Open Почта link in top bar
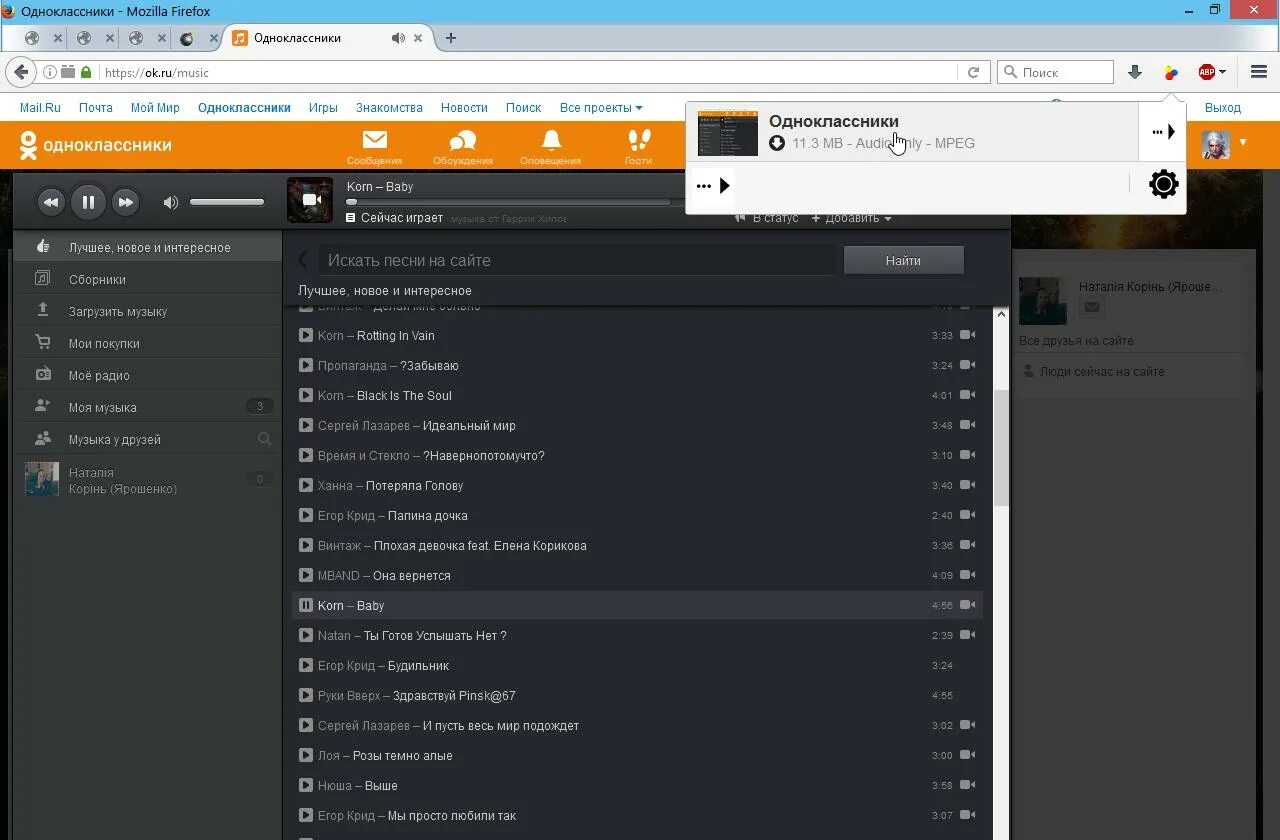This screenshot has width=1280, height=840. click(96, 107)
